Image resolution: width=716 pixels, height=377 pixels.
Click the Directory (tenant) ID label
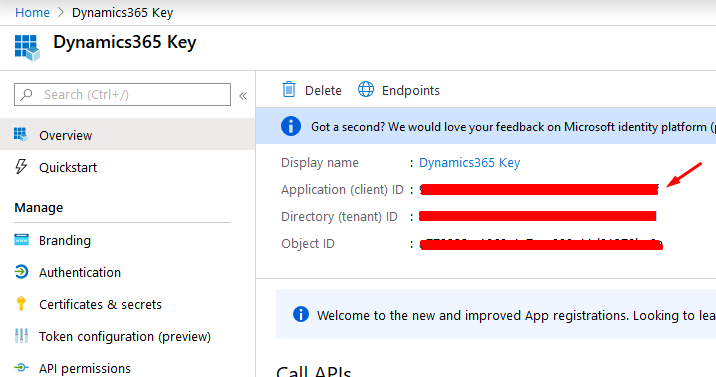tap(339, 216)
